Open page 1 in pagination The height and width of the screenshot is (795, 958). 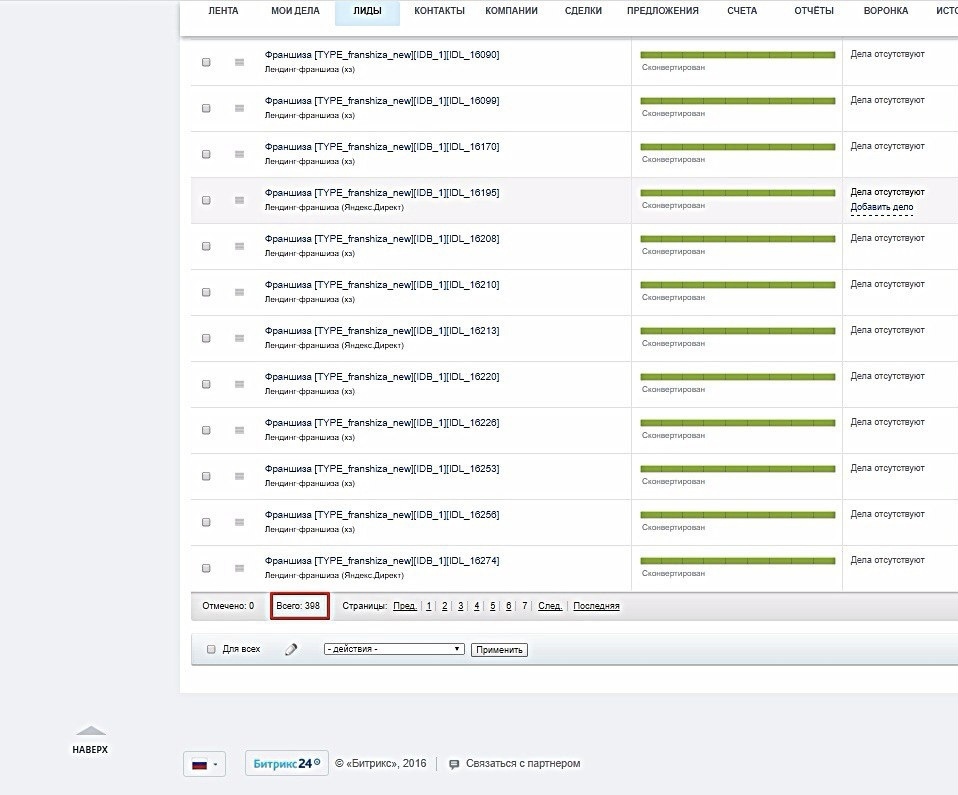point(429,606)
